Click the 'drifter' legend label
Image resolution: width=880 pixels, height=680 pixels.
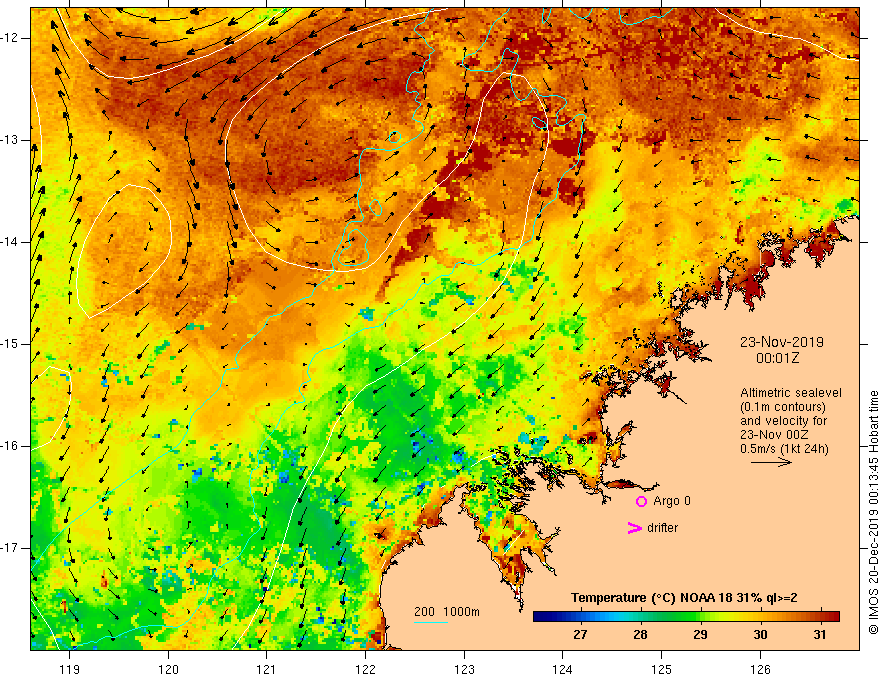pyautogui.click(x=662, y=528)
